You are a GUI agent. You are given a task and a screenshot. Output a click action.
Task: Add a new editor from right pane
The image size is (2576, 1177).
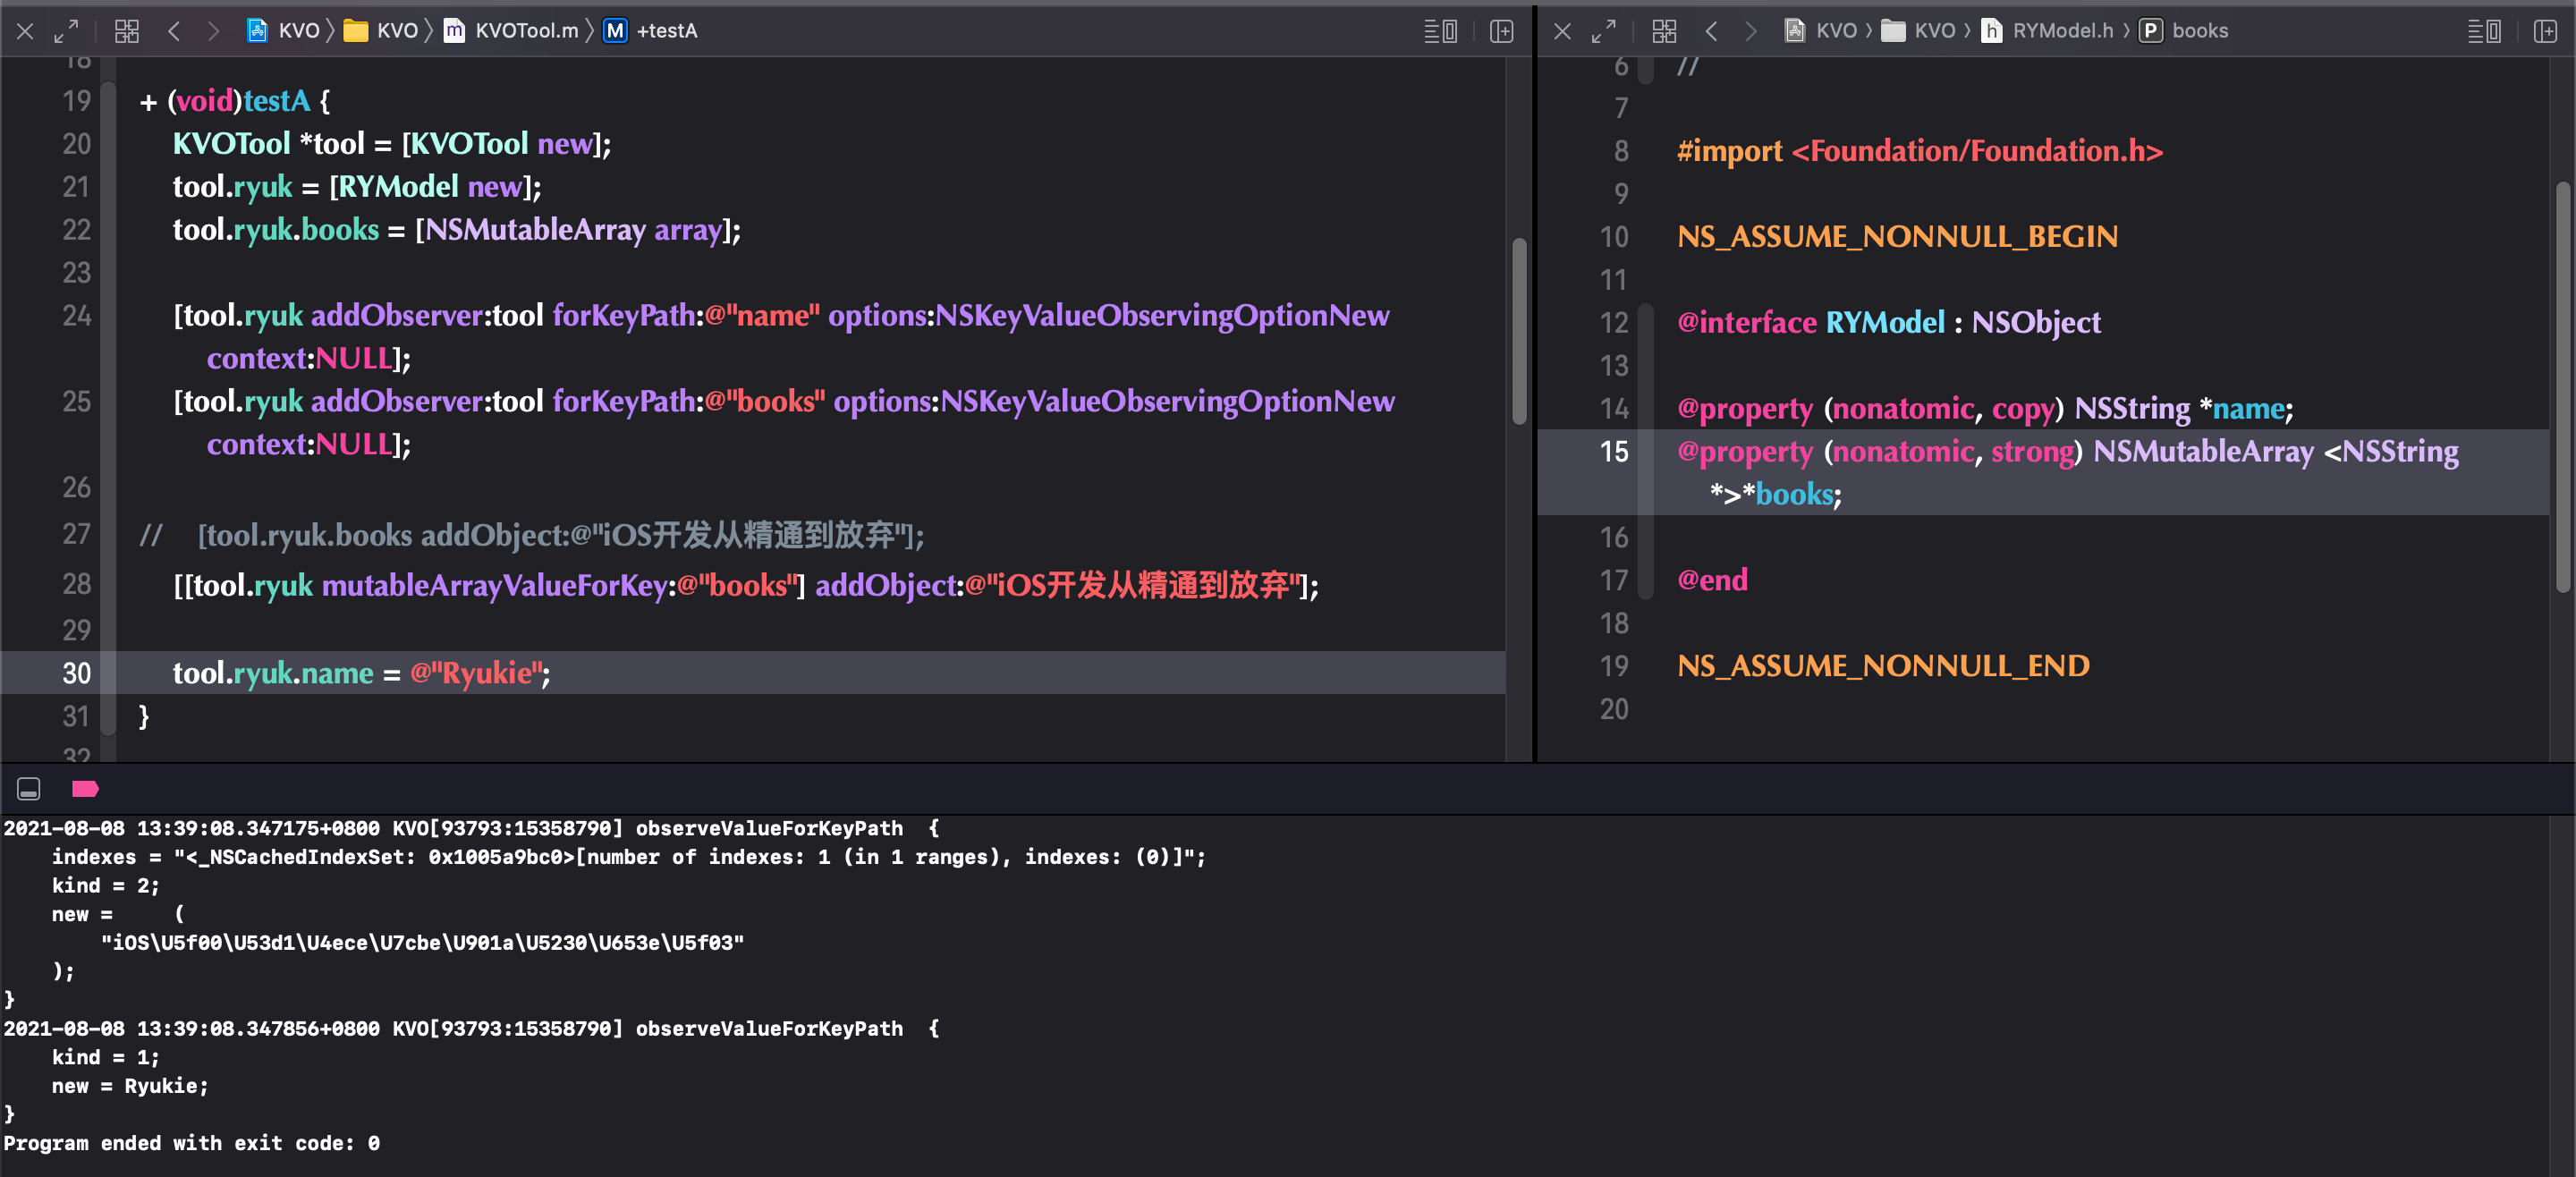2545,31
